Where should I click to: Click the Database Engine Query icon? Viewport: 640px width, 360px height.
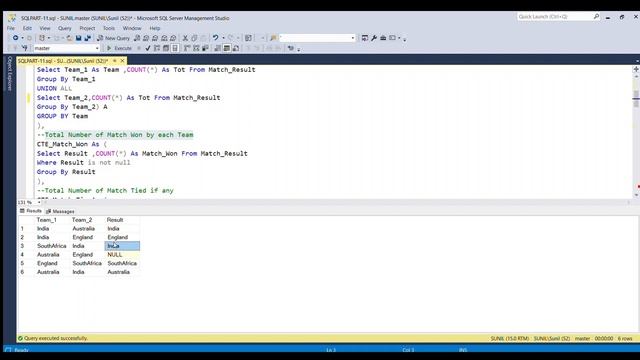[137, 38]
